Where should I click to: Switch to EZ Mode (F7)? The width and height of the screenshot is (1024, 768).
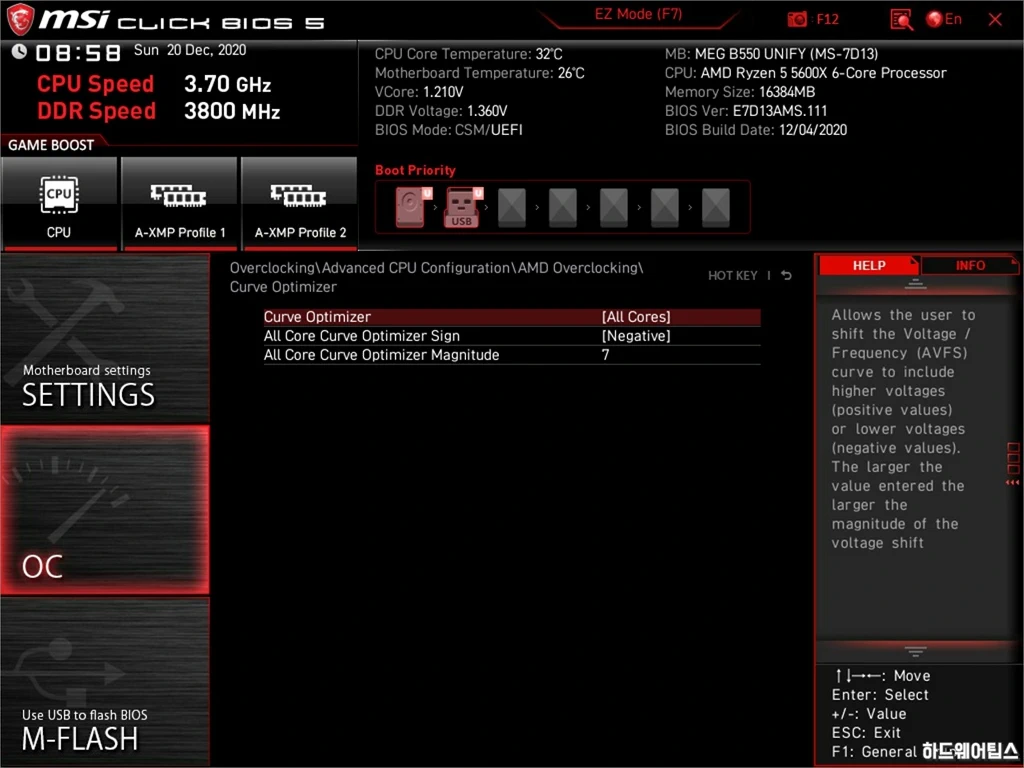(638, 14)
